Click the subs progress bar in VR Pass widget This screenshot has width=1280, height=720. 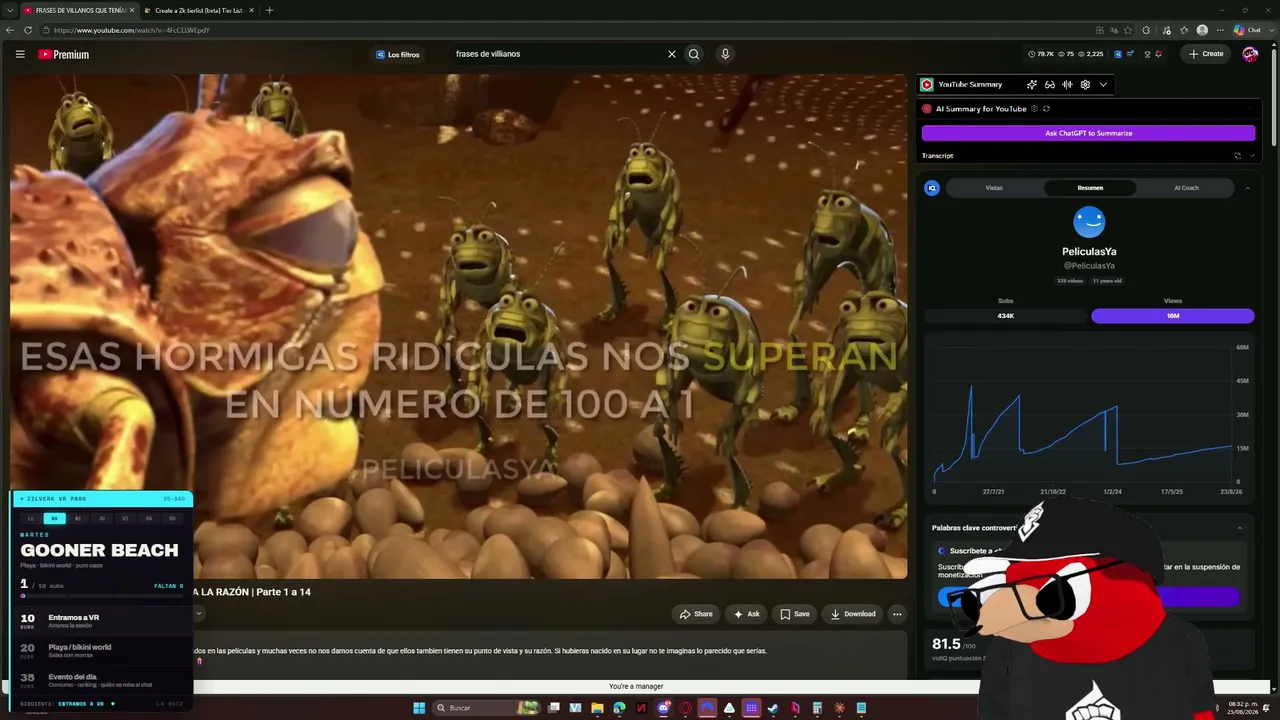tap(102, 596)
